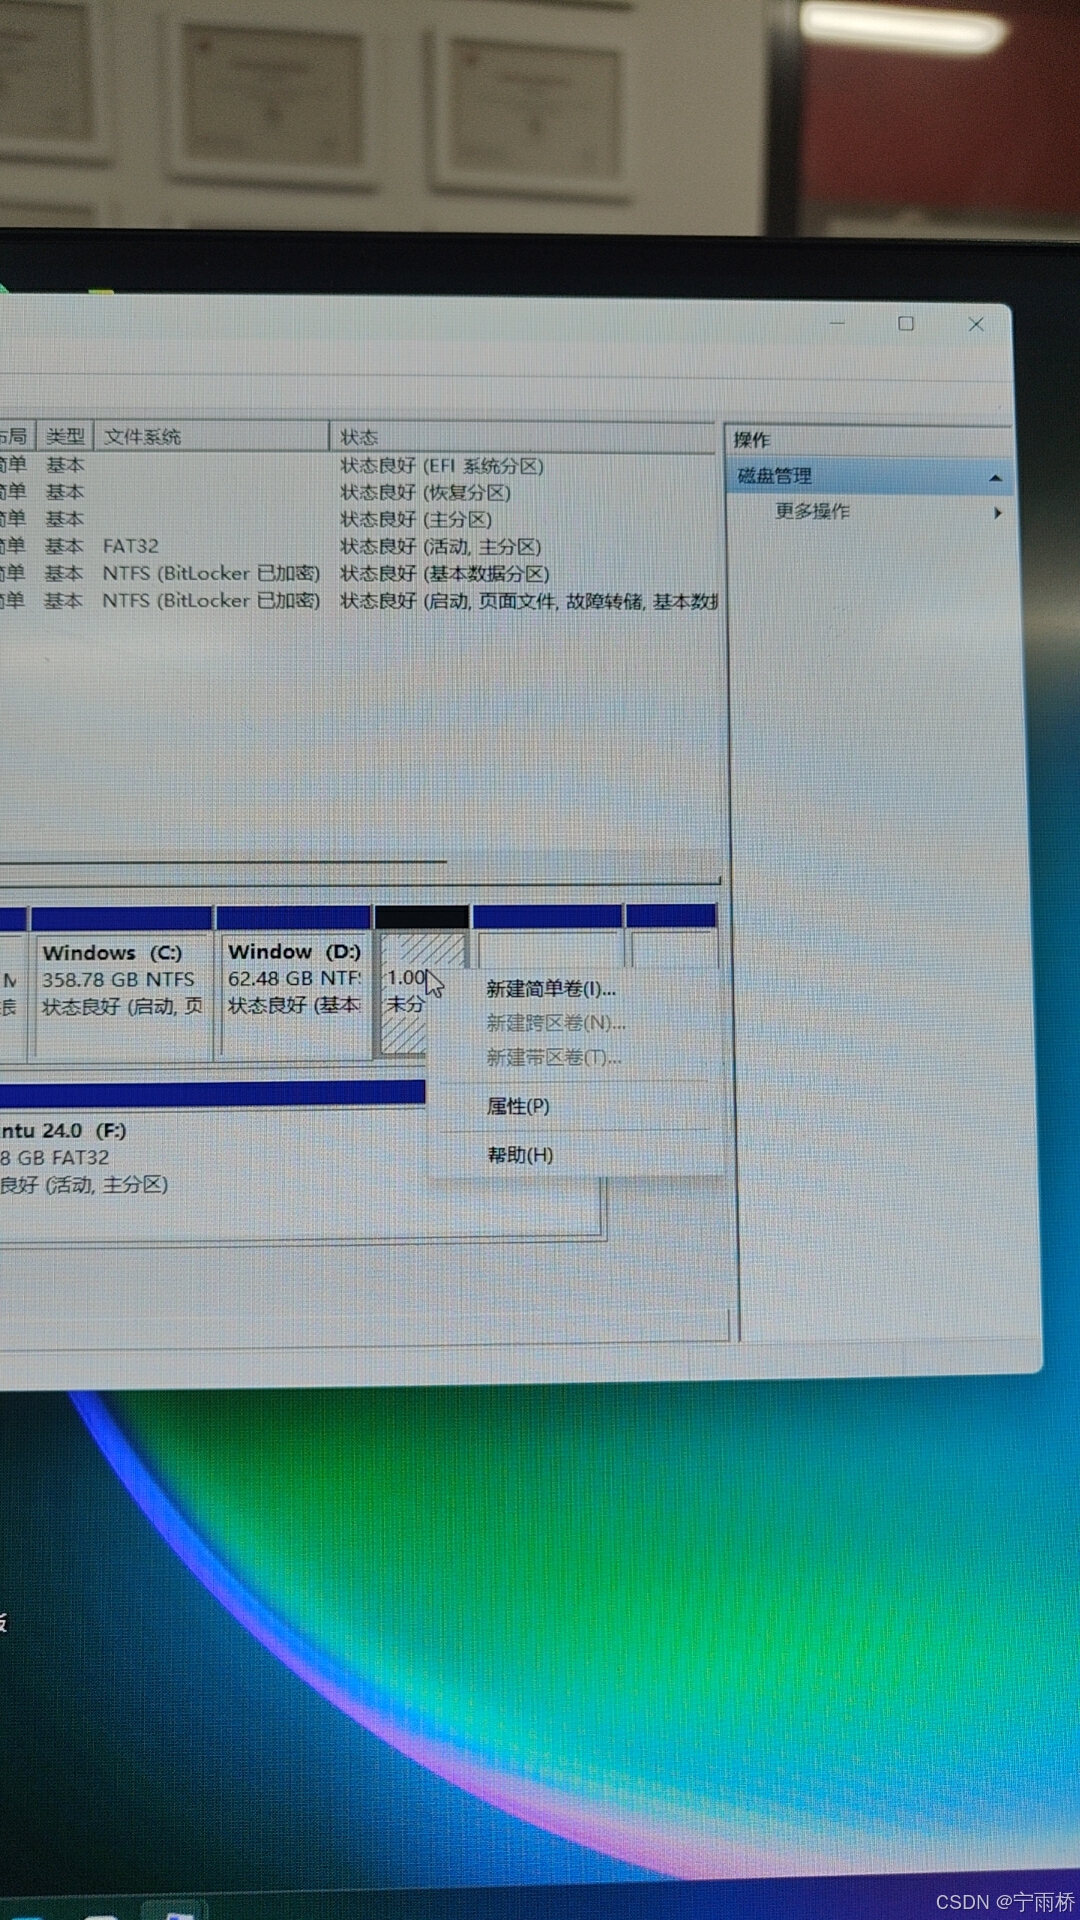Close the Disk Management window
The width and height of the screenshot is (1080, 1920).
pyautogui.click(x=976, y=325)
